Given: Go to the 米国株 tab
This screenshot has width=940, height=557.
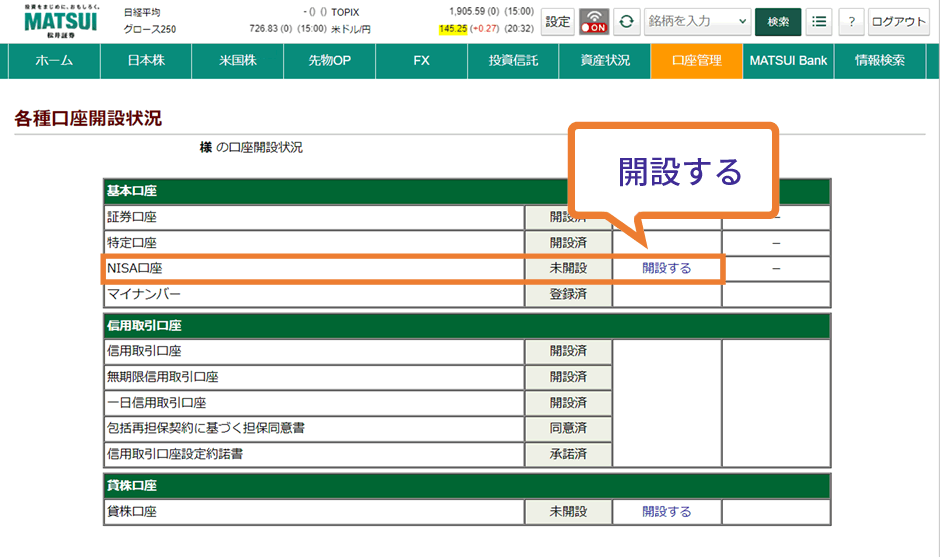Looking at the screenshot, I should [238, 61].
